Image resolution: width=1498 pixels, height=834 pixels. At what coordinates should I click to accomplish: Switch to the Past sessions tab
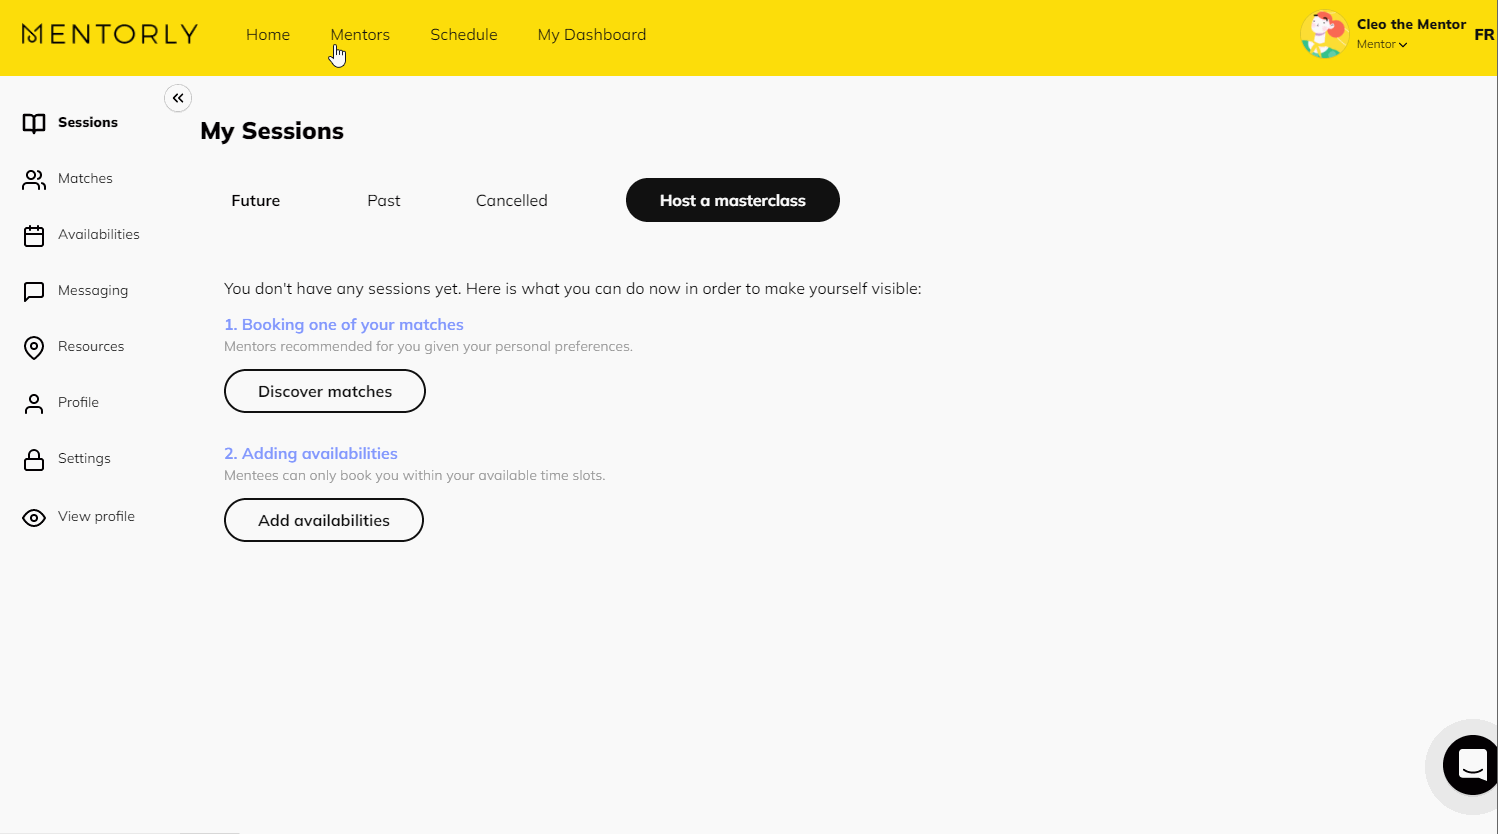pos(383,200)
